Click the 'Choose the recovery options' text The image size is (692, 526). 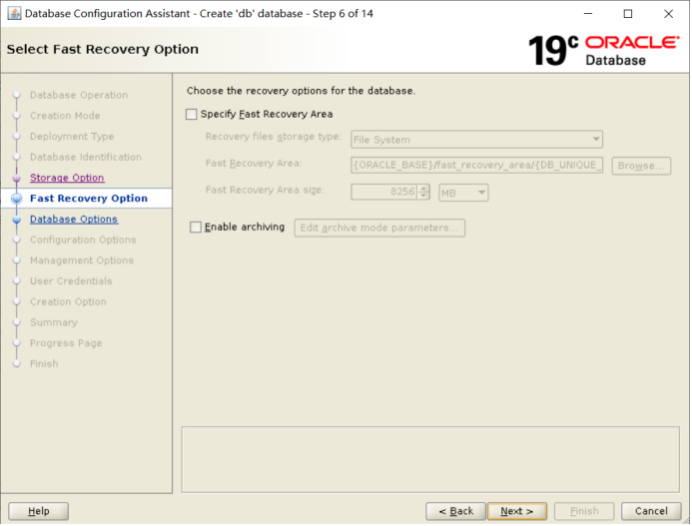[301, 91]
